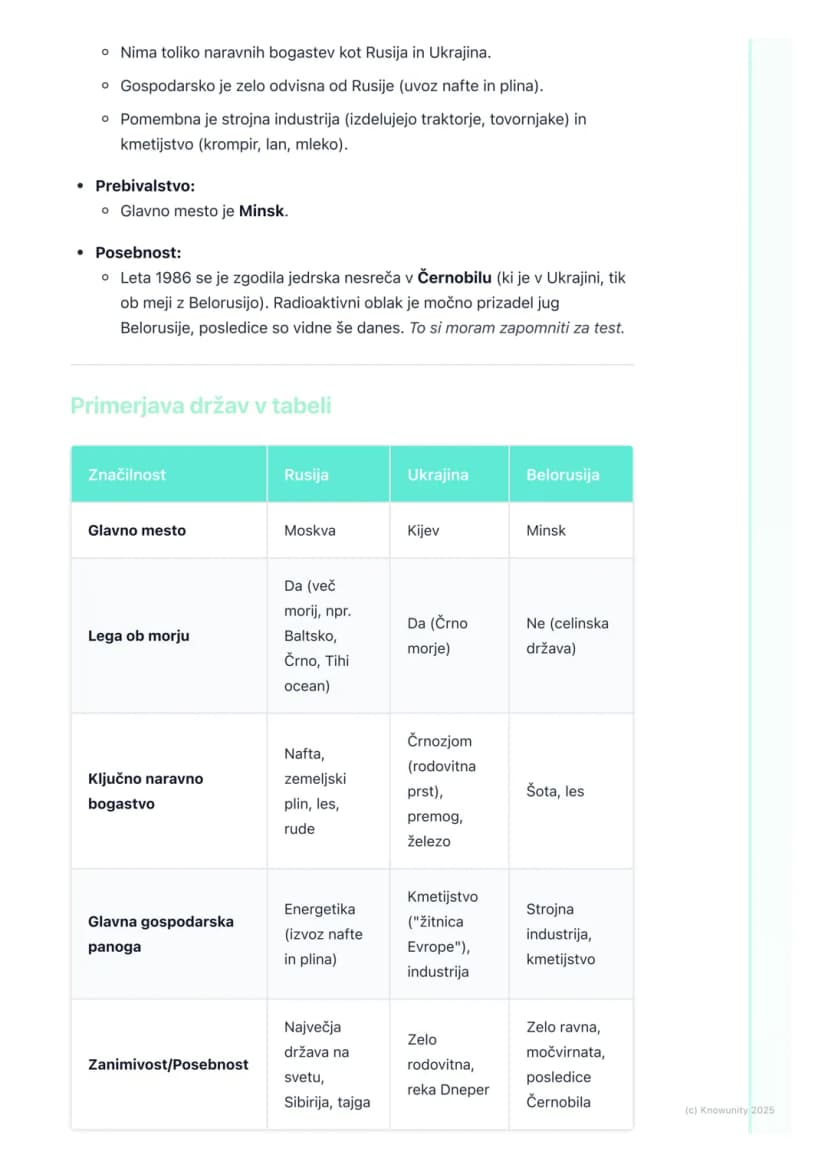Click the 'Ne (celinska država)' cell
The image size is (828, 1171).
pyautogui.click(x=567, y=636)
